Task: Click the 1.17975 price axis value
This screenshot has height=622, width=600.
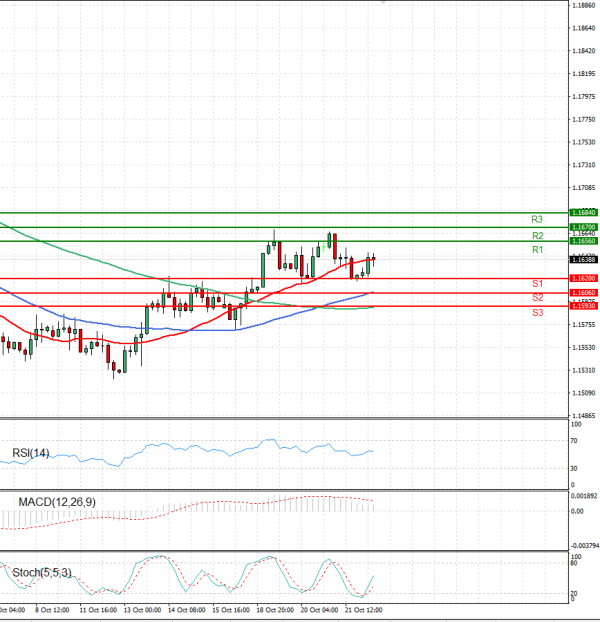Action: point(584,96)
